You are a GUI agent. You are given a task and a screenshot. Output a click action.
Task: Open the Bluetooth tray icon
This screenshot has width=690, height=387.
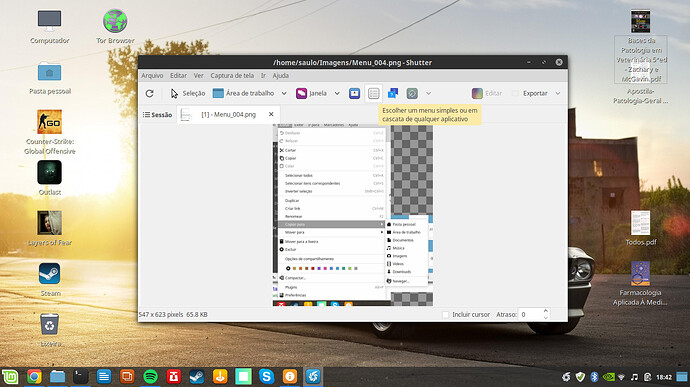[x=594, y=377]
